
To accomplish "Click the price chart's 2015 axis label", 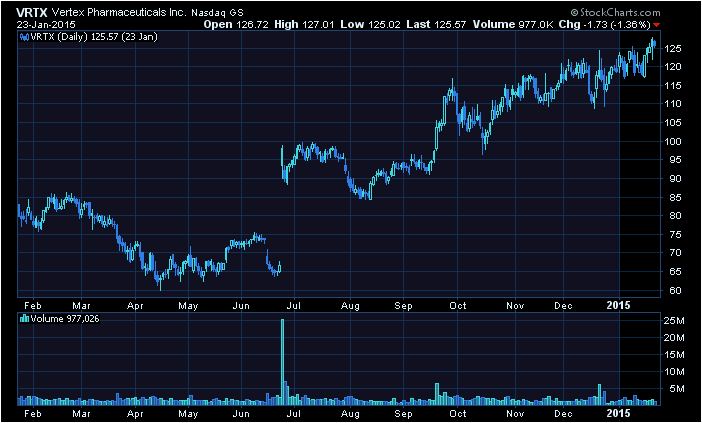I will [619, 305].
